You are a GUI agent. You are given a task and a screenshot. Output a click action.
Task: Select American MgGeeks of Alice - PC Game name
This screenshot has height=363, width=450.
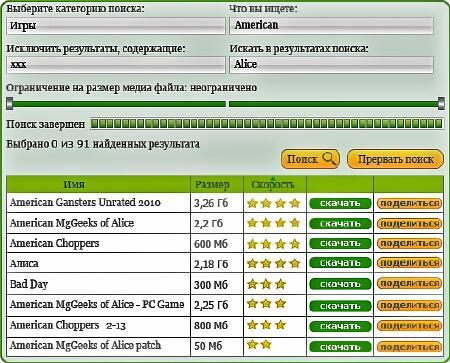(97, 304)
